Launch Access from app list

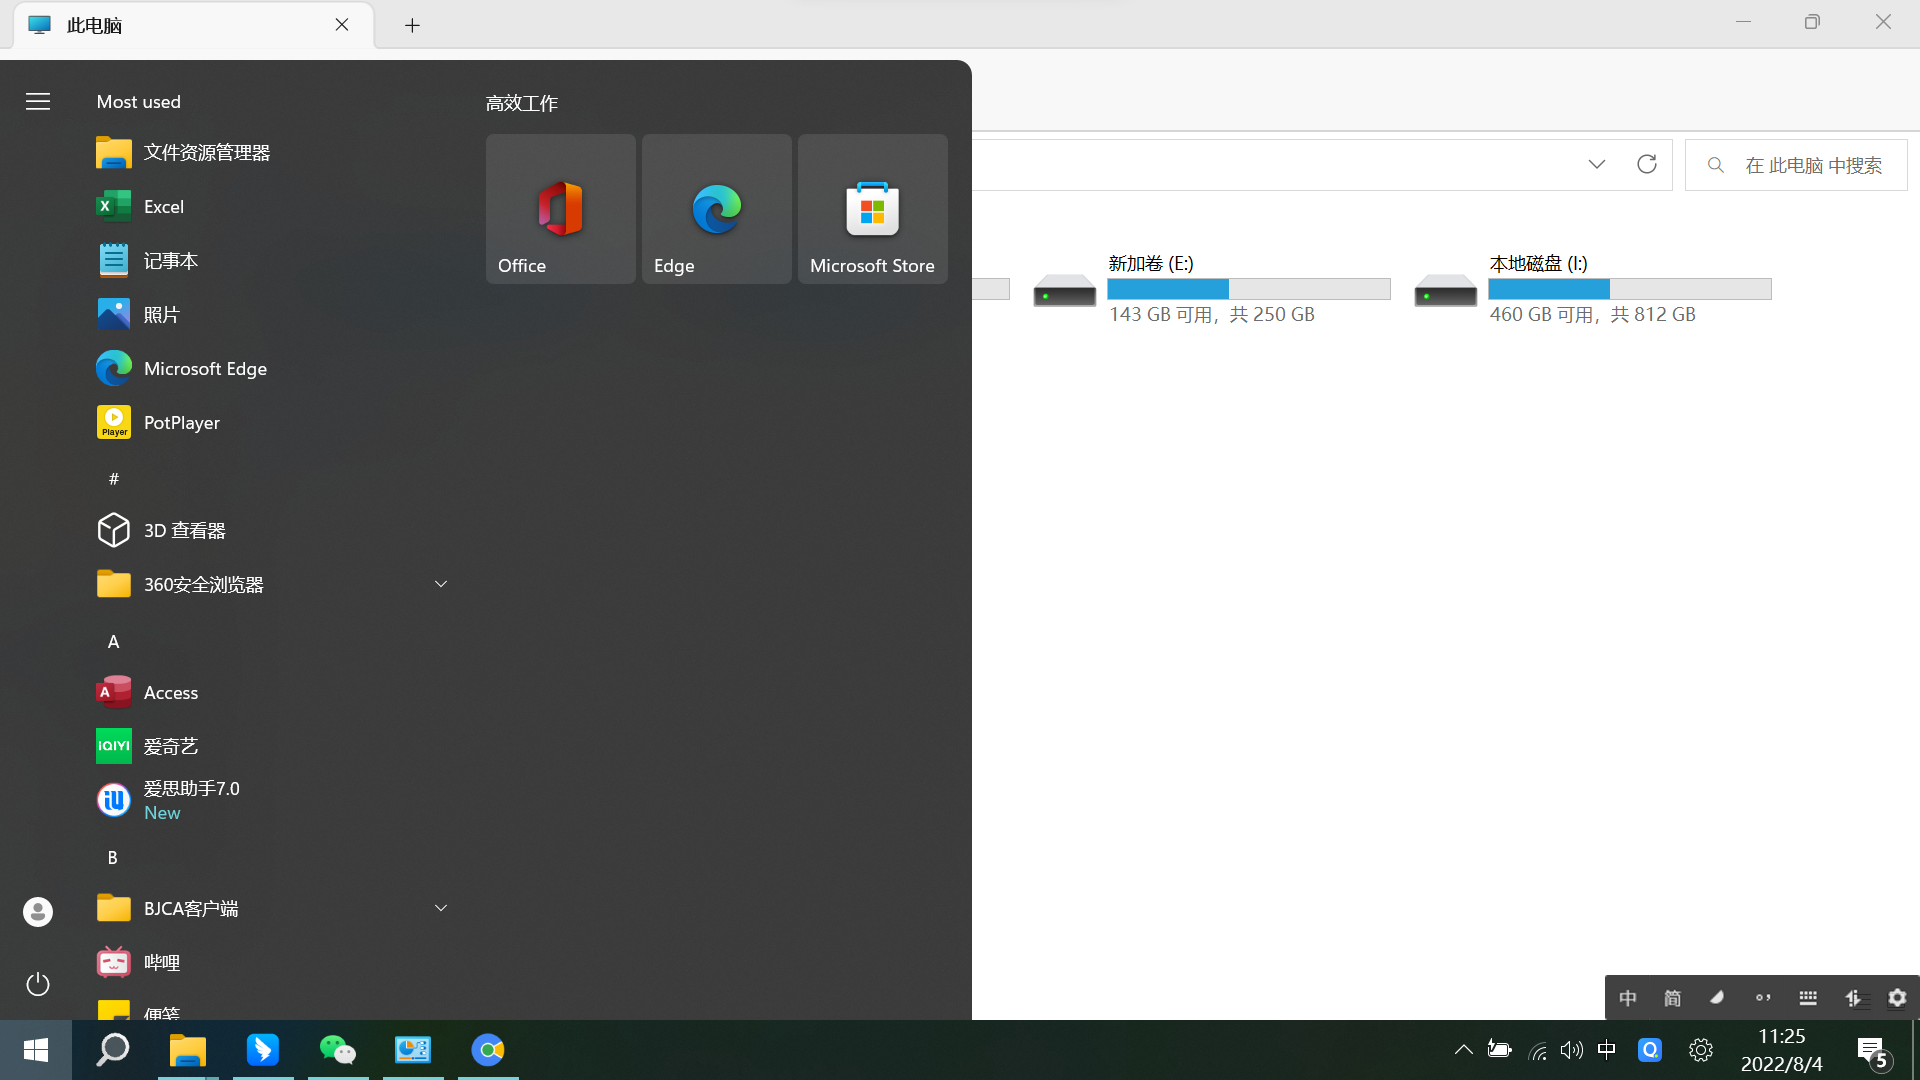point(170,693)
